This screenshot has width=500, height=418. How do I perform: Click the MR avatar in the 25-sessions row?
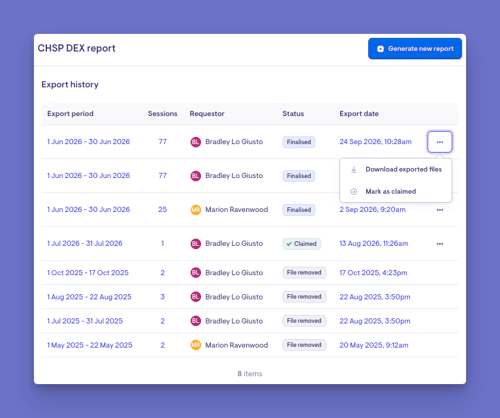pos(196,210)
